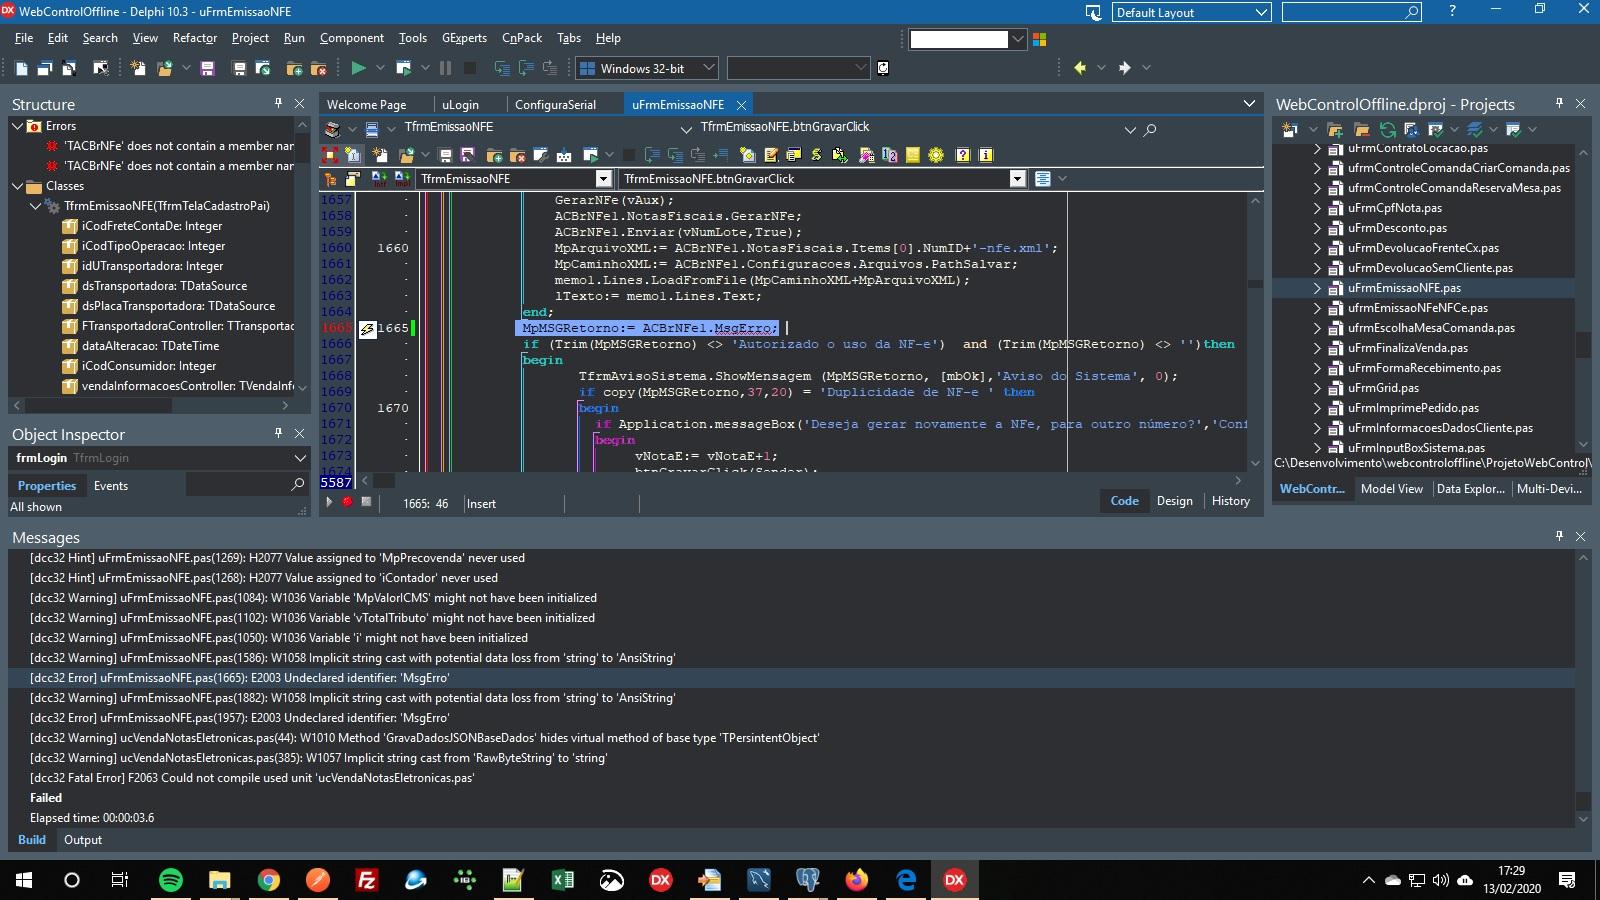Toggle the red record macro button
The height and width of the screenshot is (900, 1600).
pos(347,502)
